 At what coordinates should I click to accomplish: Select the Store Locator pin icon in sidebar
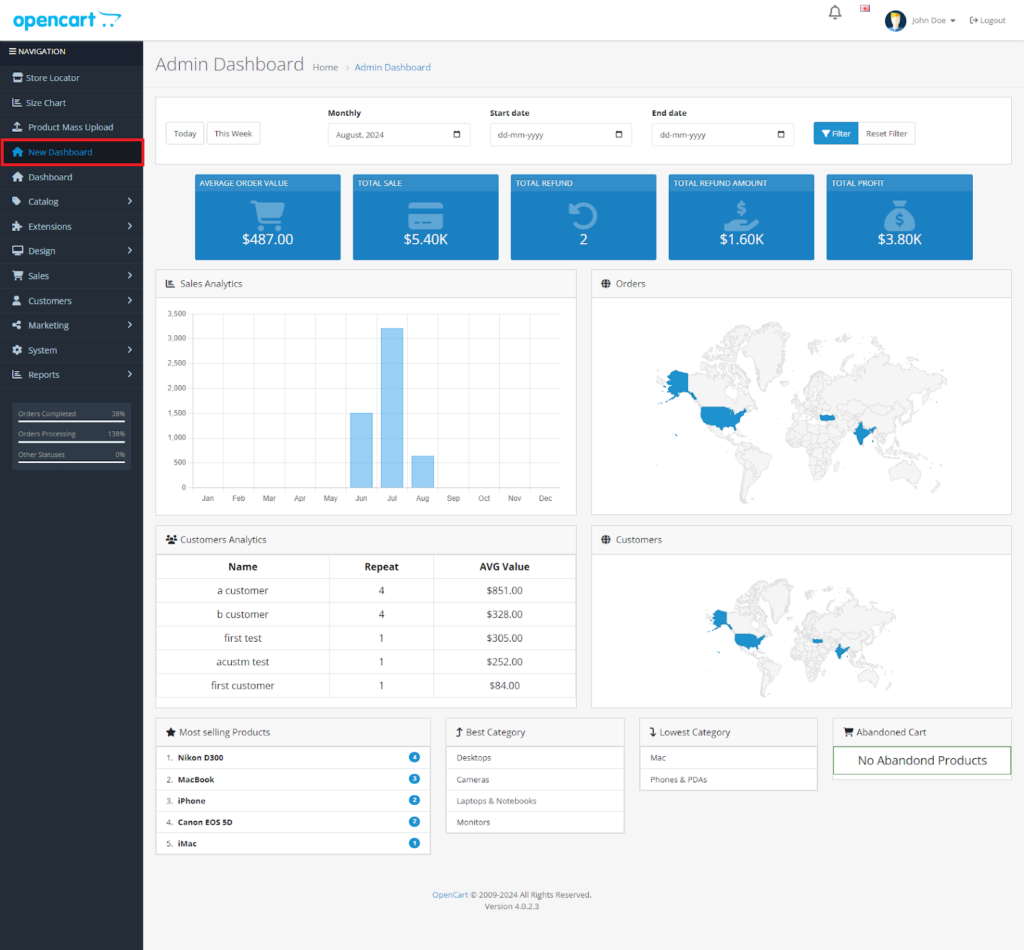coord(16,78)
